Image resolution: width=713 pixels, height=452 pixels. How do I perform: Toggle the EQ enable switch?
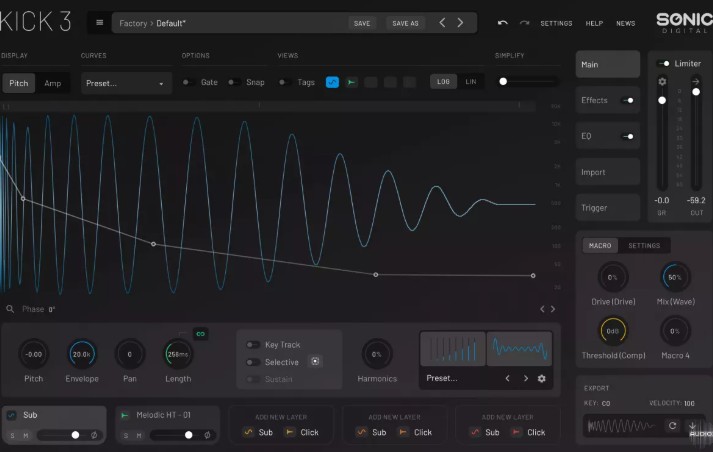tap(628, 136)
